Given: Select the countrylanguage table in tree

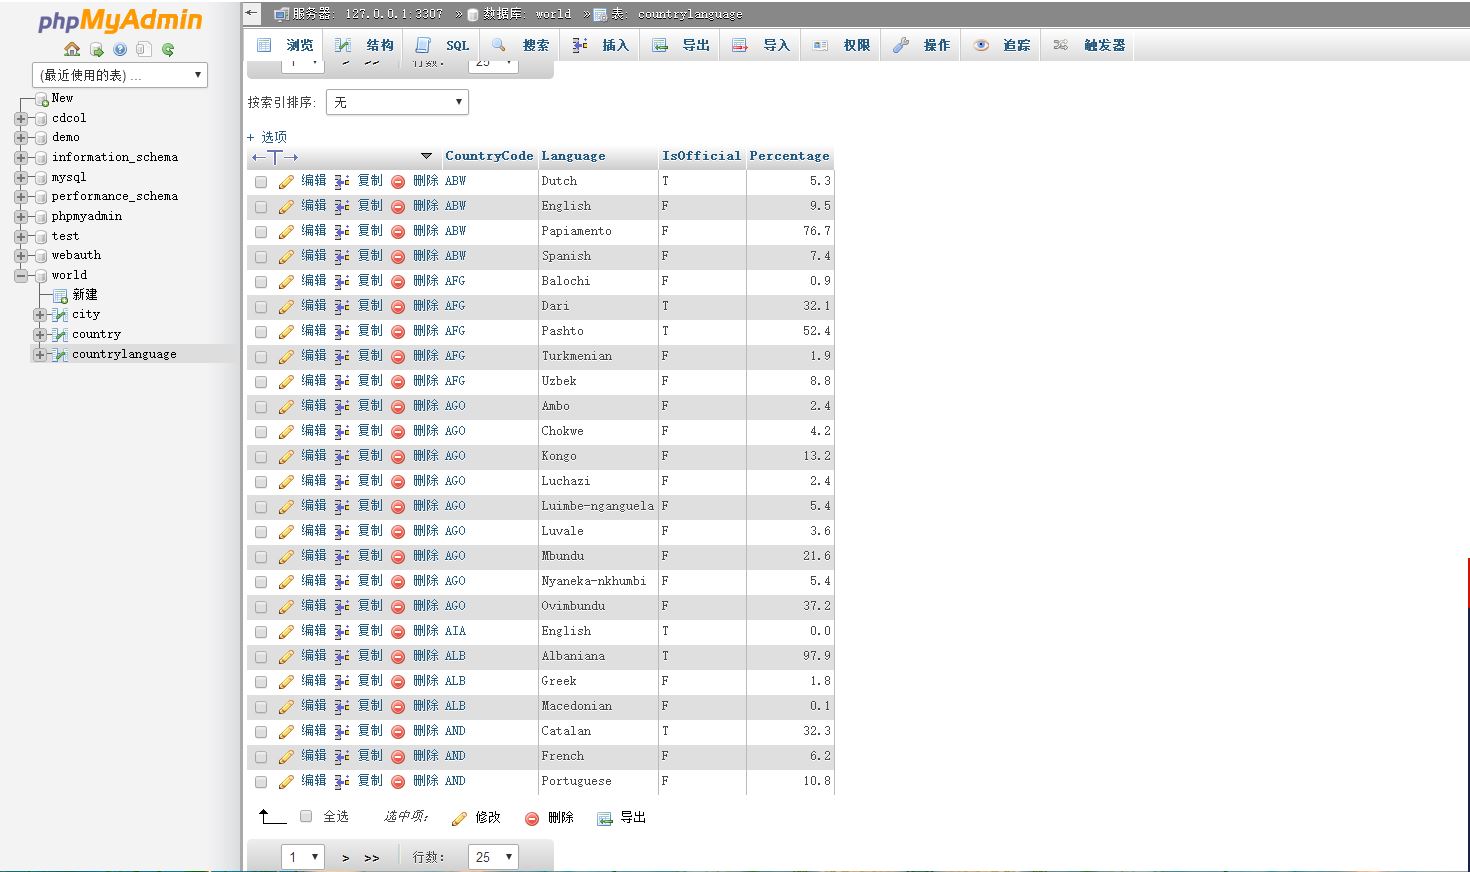Looking at the screenshot, I should click(124, 354).
